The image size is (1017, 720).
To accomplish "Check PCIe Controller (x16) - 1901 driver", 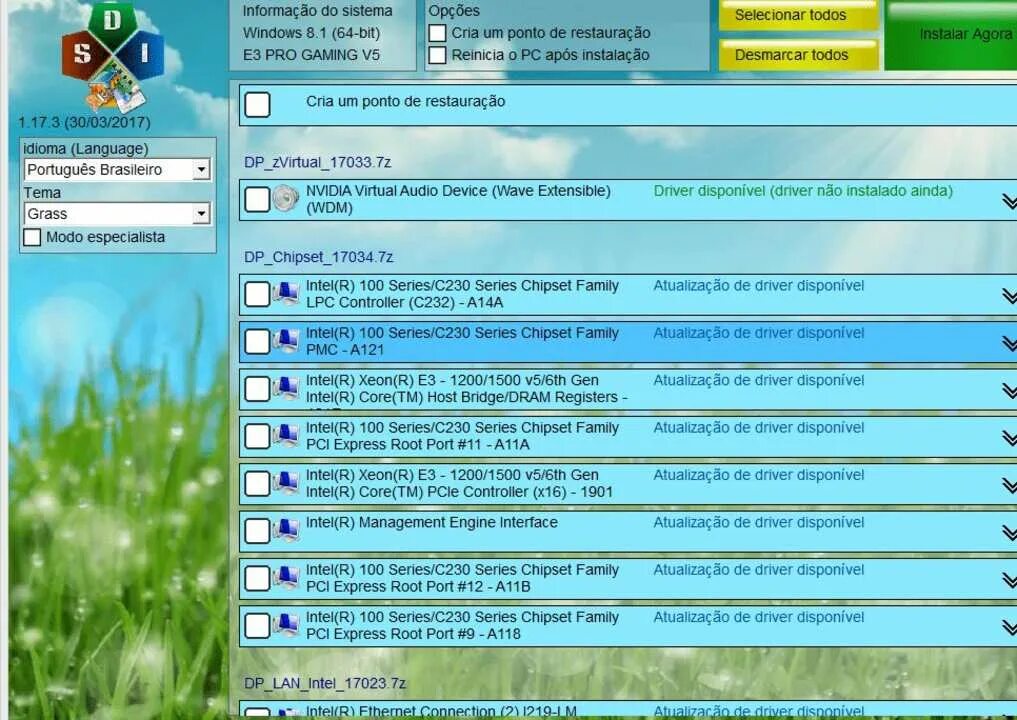I will pos(257,483).
